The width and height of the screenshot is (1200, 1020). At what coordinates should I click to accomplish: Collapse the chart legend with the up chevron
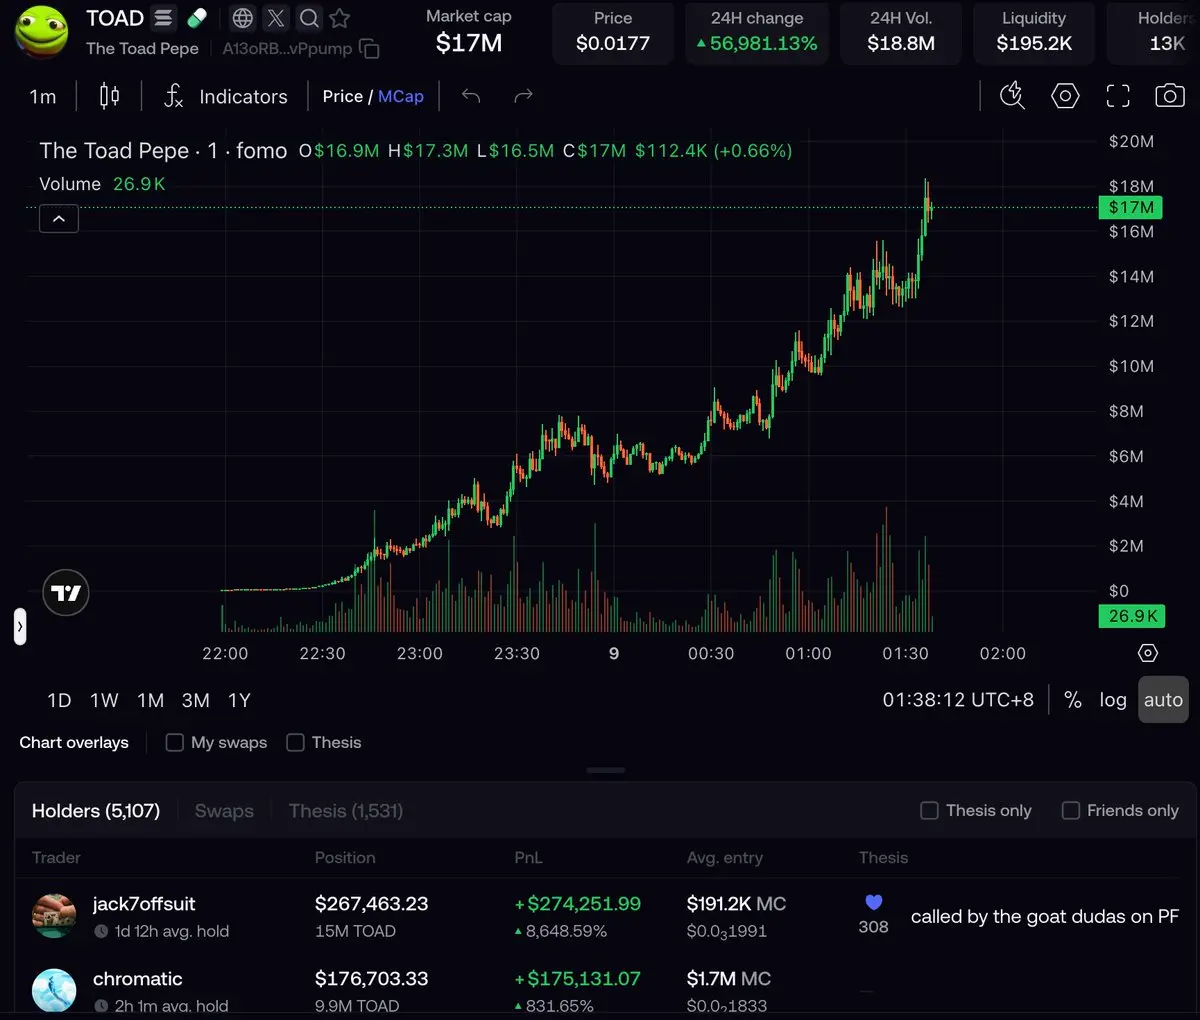tap(59, 218)
